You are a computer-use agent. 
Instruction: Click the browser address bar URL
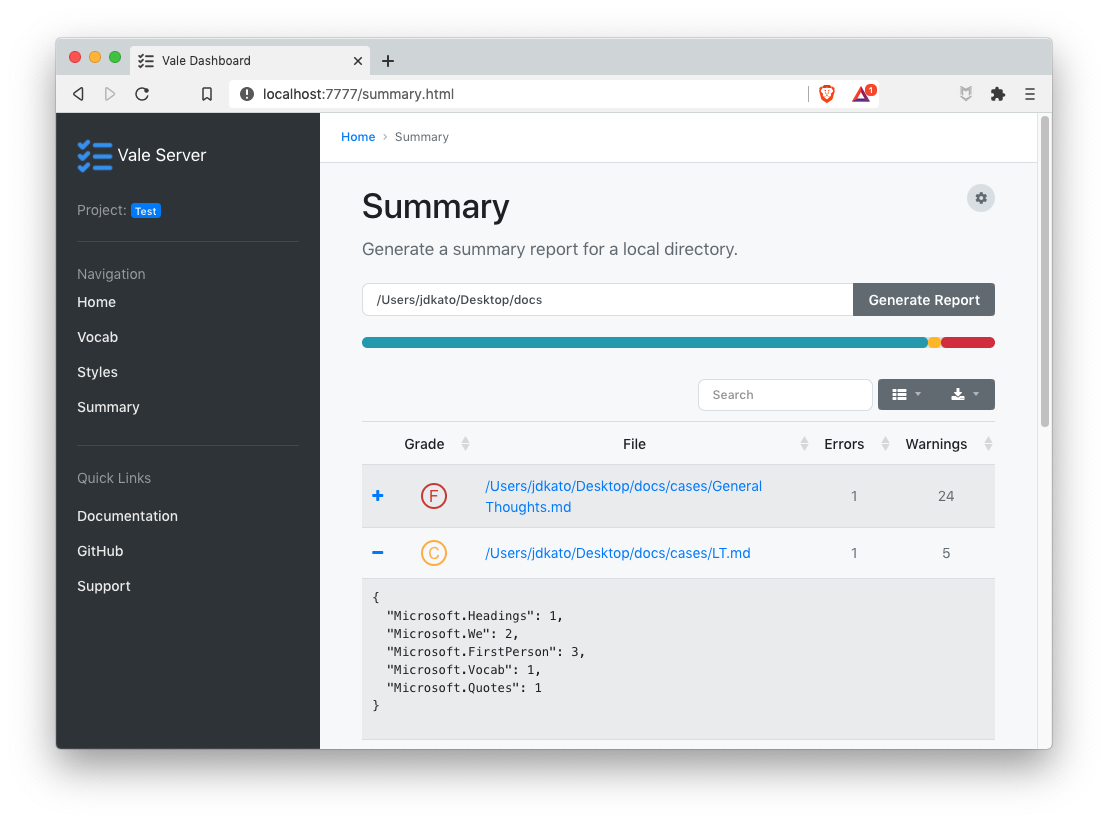(x=358, y=94)
